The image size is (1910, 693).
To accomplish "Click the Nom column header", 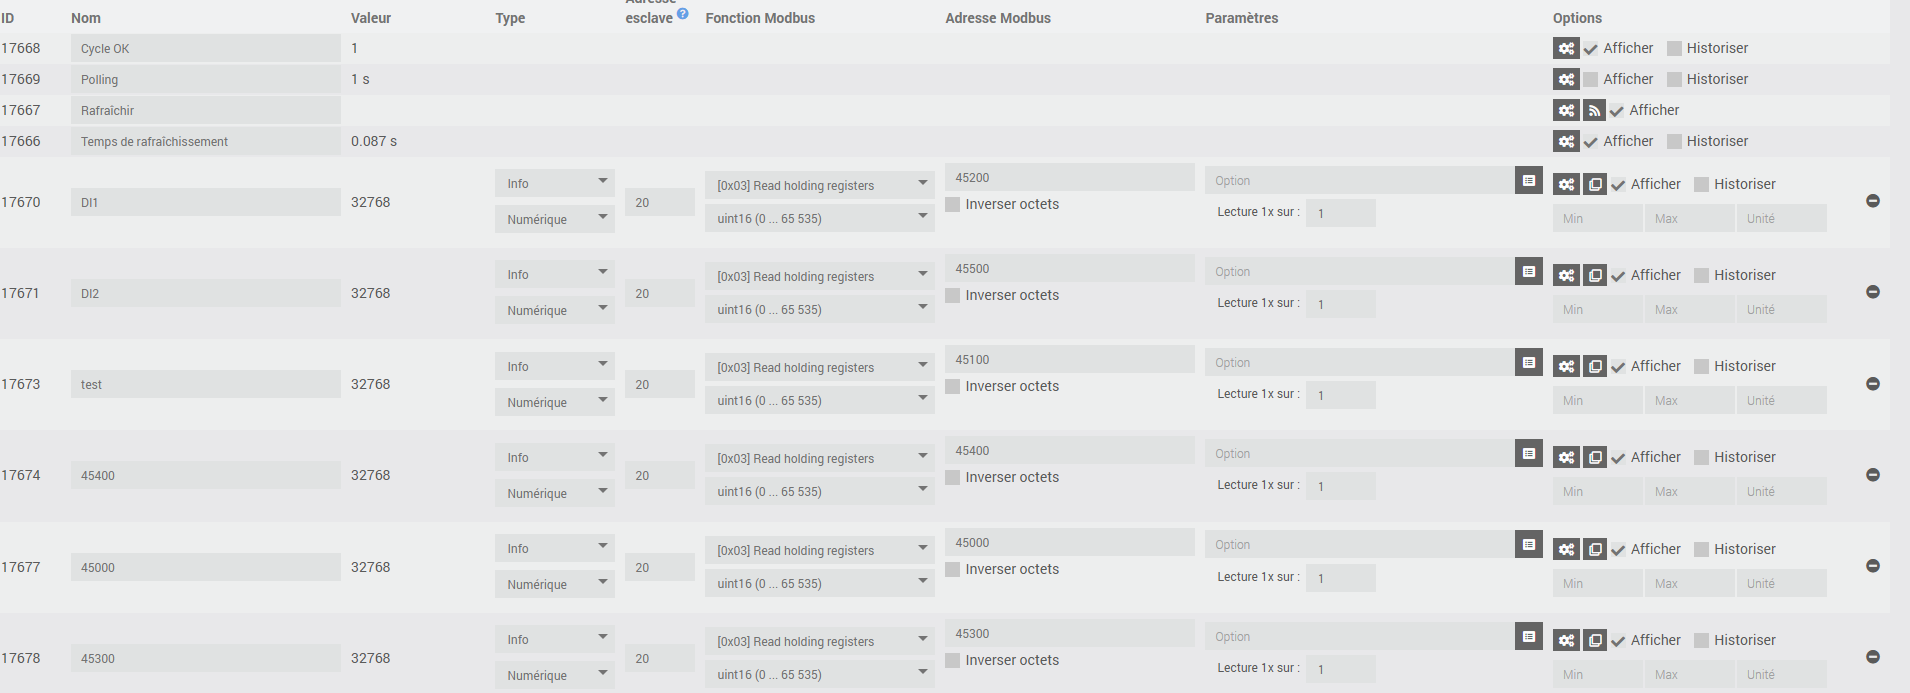I will [86, 18].
